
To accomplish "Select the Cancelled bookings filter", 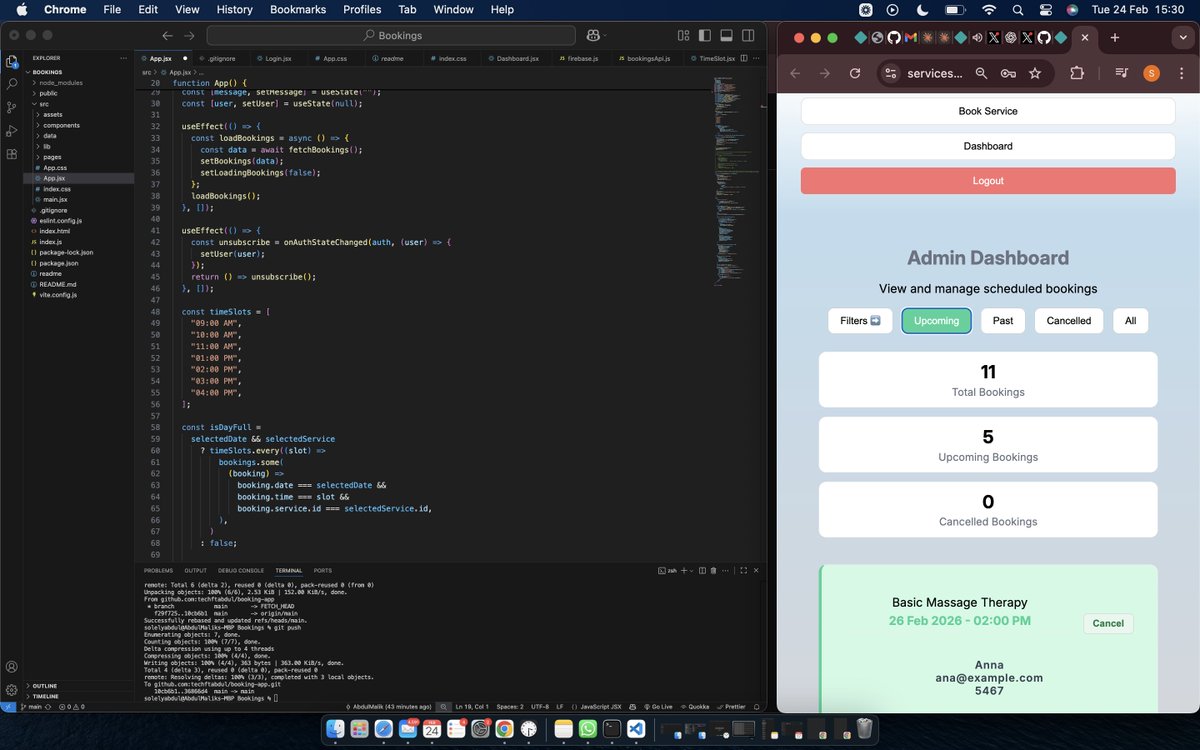I will tap(1069, 321).
